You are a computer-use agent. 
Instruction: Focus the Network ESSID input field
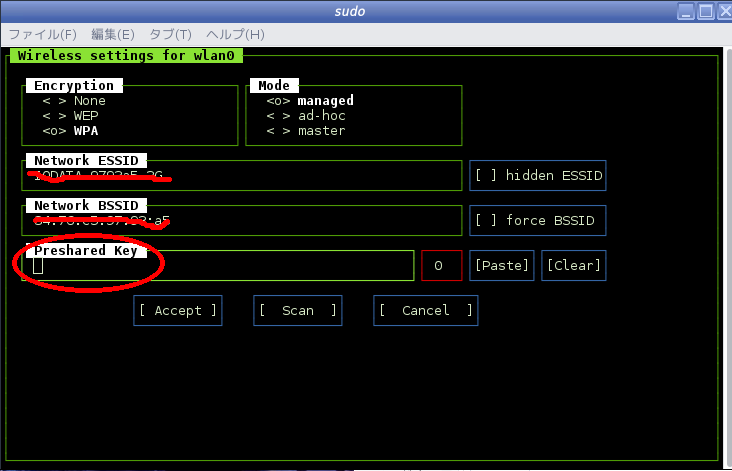pos(242,176)
